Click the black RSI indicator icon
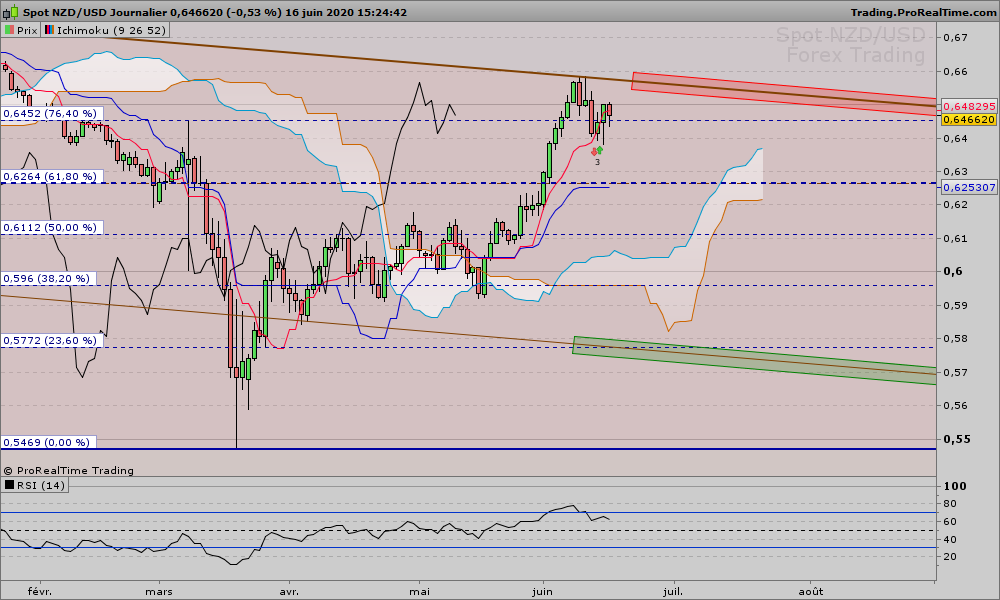The image size is (1000, 600). coord(9,485)
